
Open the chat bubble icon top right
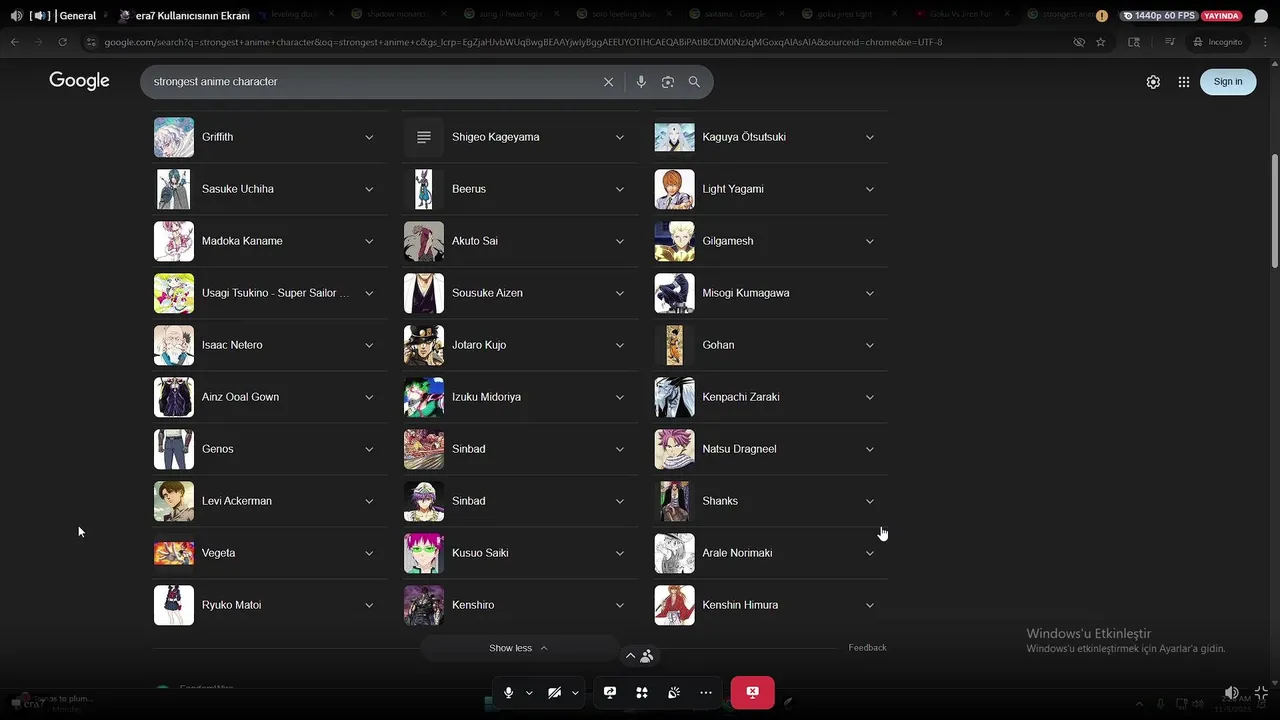coord(1261,16)
